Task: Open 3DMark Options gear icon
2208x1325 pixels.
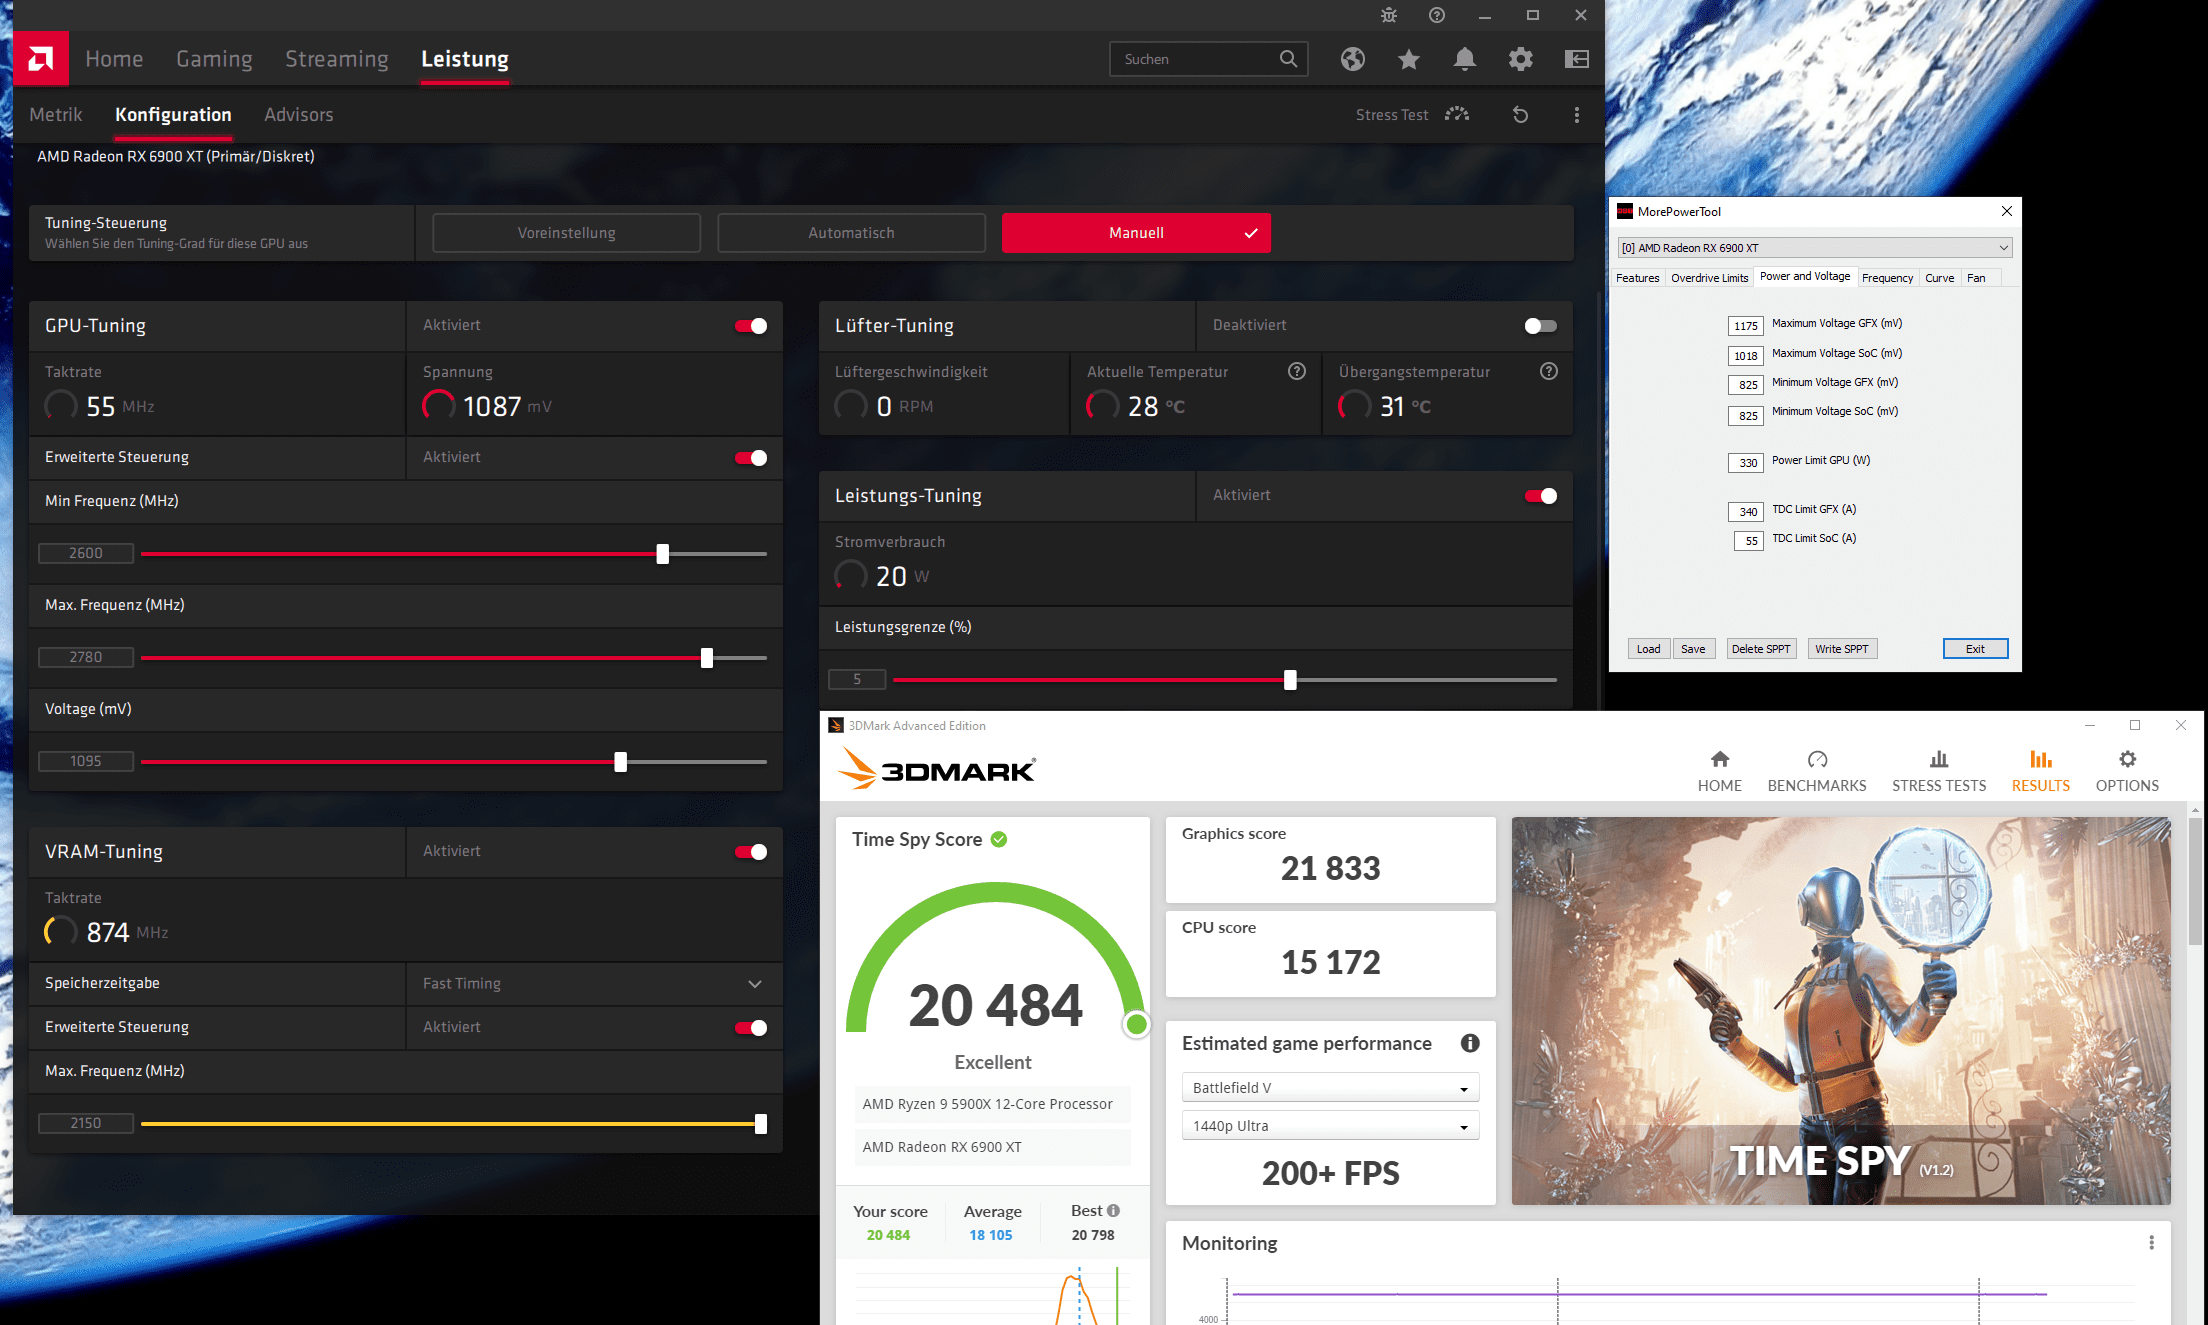Action: point(2127,760)
